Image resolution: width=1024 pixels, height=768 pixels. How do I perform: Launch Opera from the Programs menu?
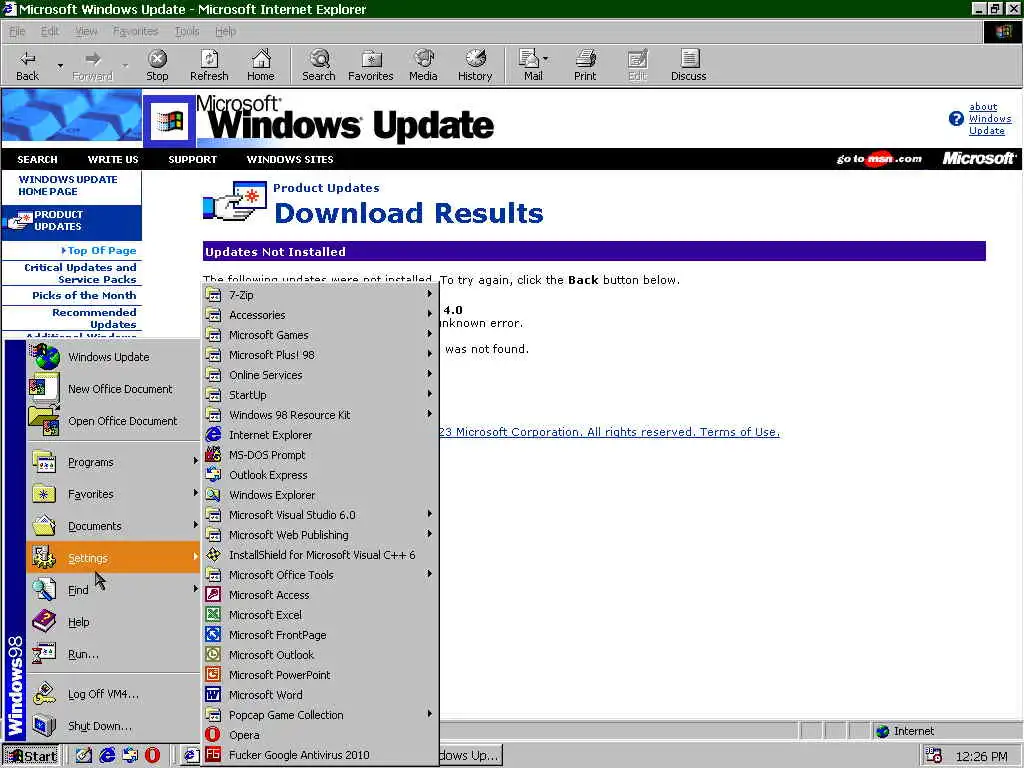[320, 735]
